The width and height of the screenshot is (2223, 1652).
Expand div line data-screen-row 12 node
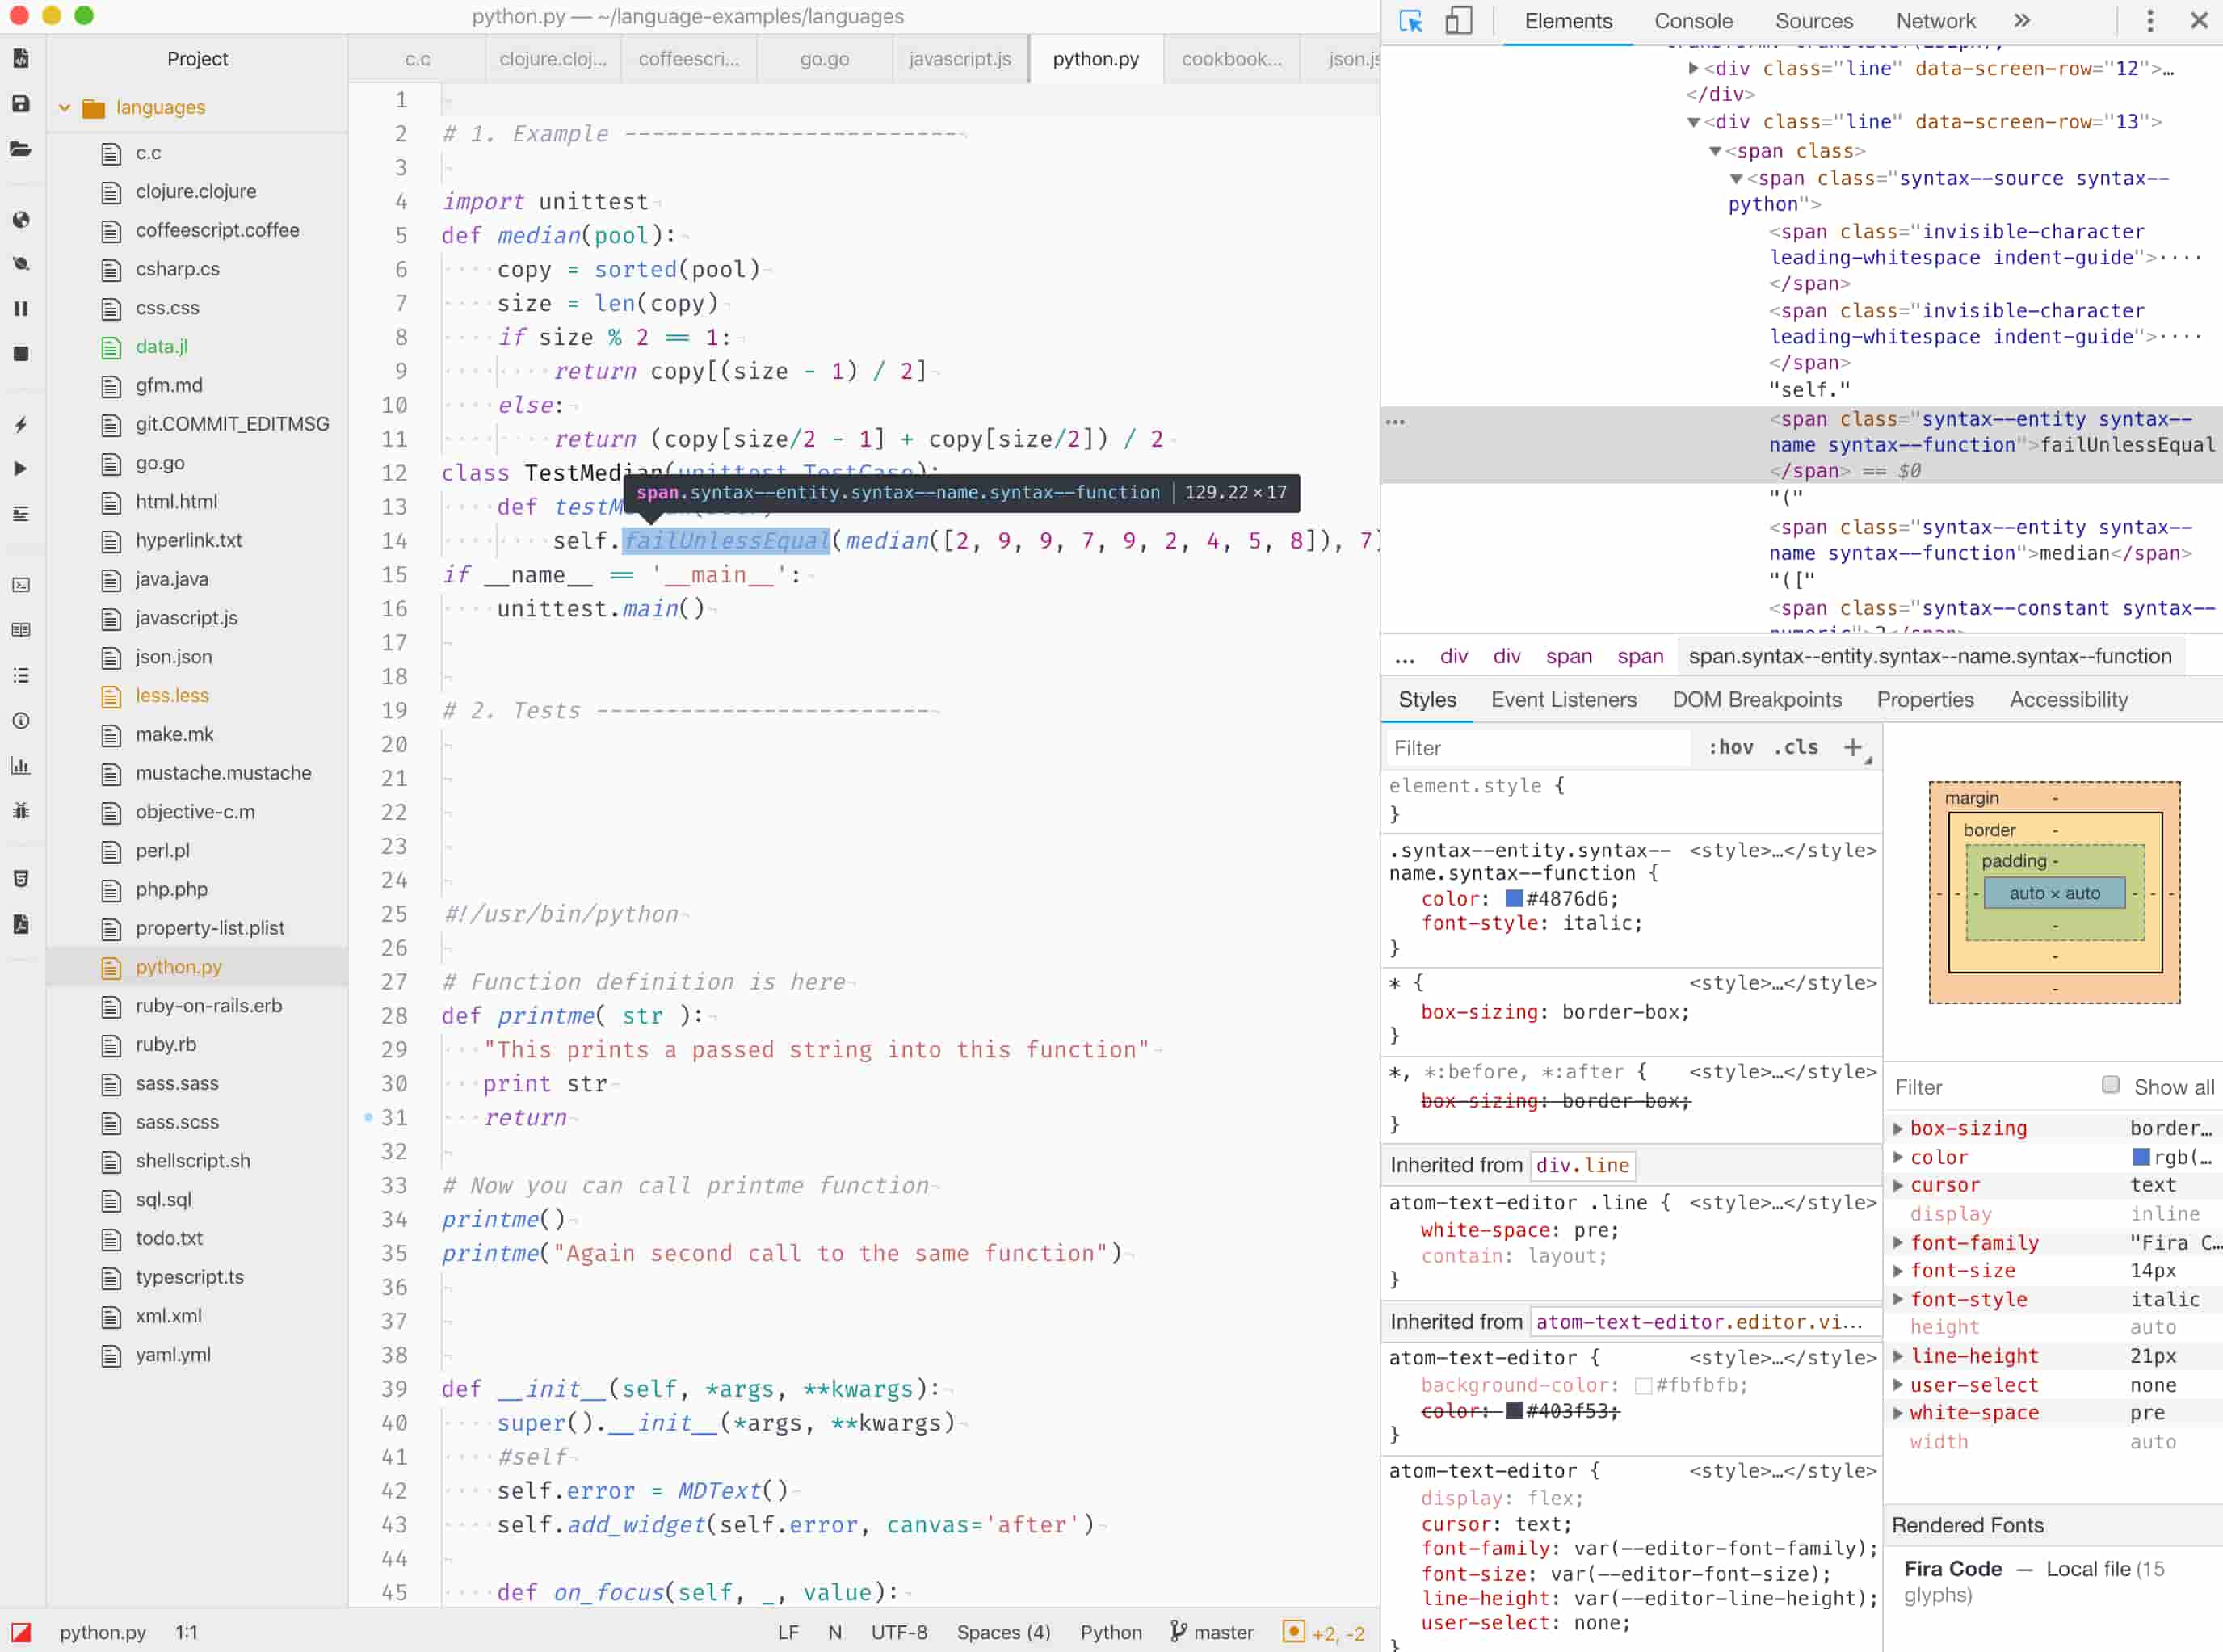click(1693, 68)
